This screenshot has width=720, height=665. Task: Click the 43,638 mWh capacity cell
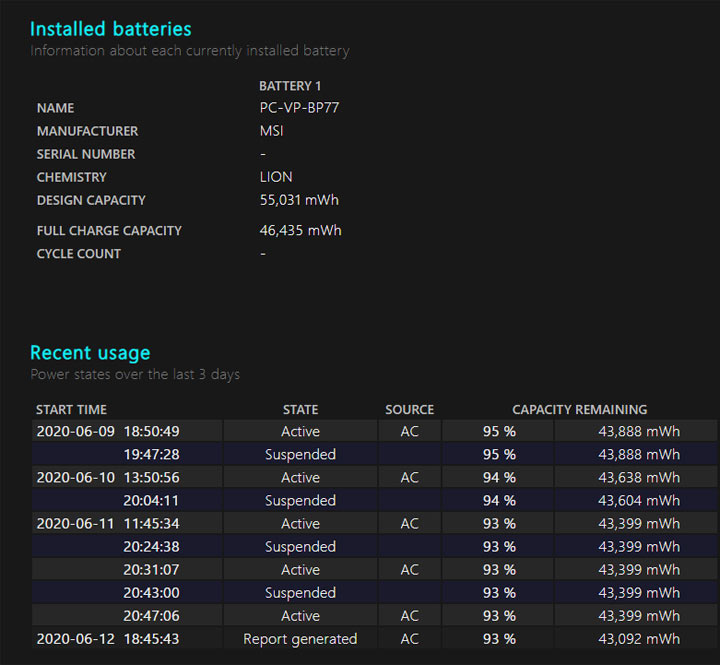[638, 478]
